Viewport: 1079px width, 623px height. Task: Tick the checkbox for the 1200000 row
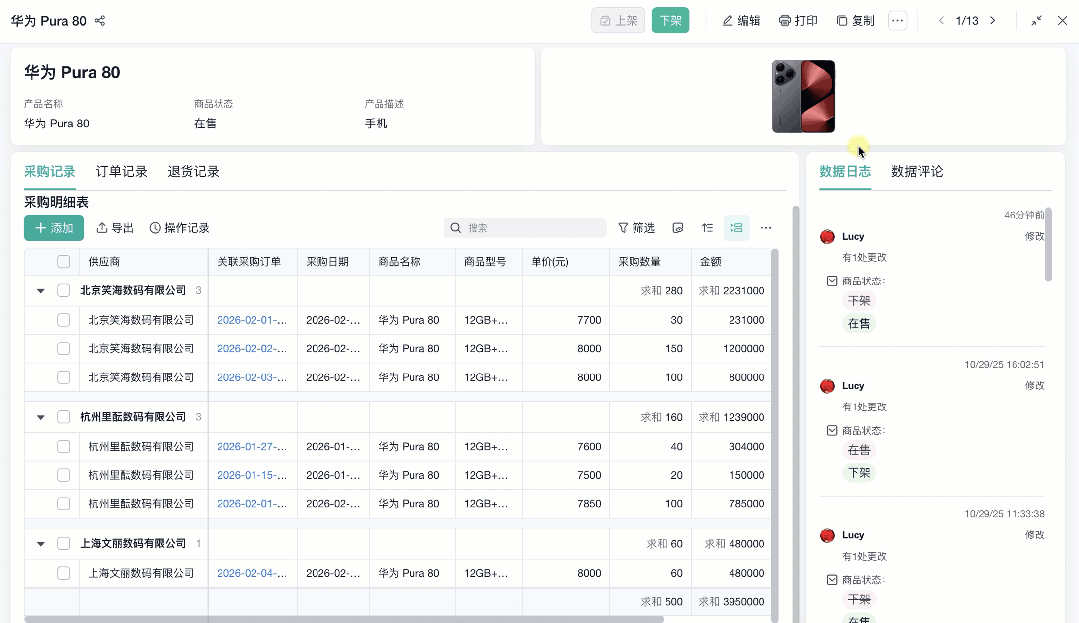63,348
